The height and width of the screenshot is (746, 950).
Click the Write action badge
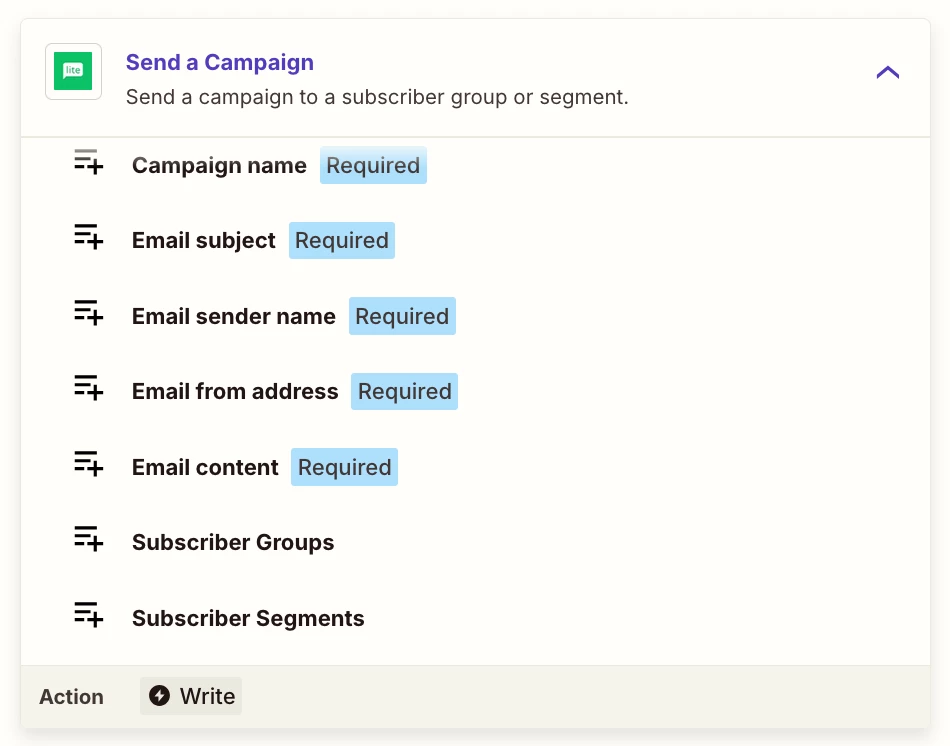[191, 696]
